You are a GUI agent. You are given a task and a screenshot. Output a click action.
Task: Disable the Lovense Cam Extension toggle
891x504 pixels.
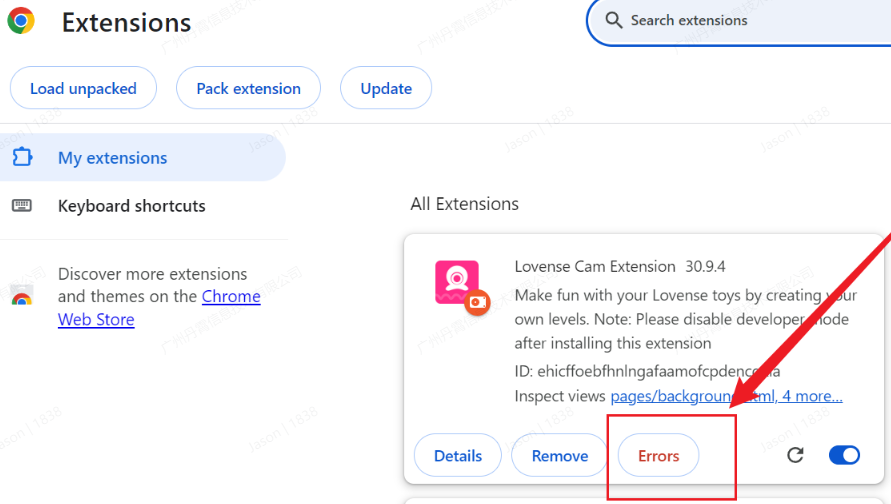tap(844, 455)
